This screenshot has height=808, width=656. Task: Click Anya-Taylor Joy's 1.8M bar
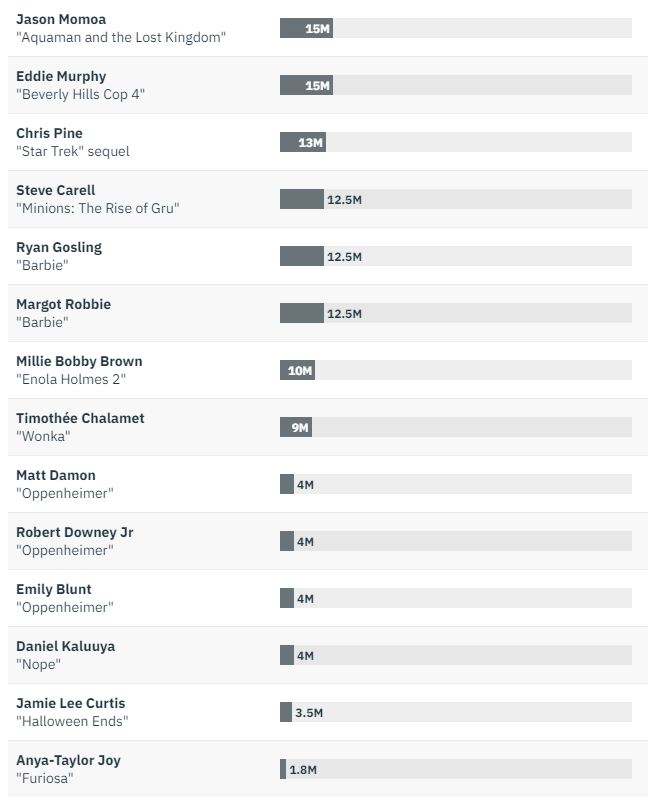tap(283, 770)
